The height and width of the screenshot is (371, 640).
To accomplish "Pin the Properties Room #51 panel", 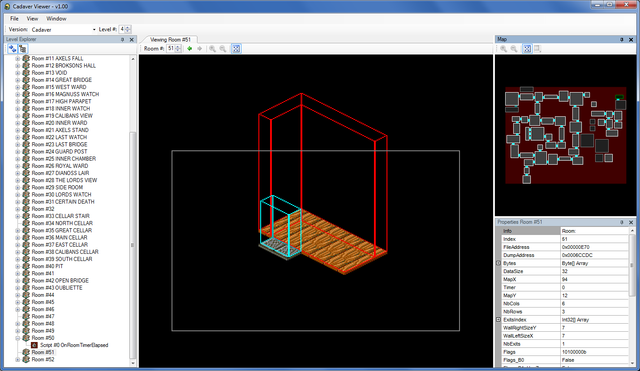I will [x=622, y=222].
